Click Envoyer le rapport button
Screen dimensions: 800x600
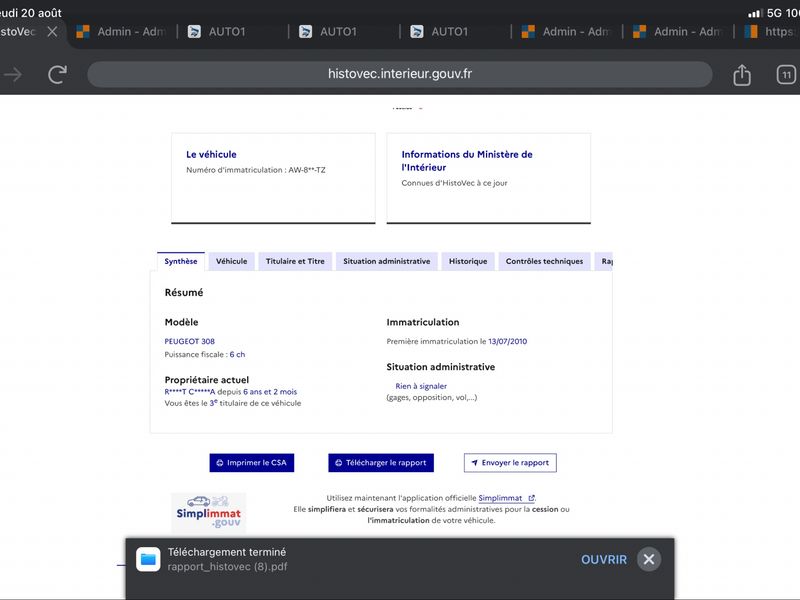(x=510, y=463)
